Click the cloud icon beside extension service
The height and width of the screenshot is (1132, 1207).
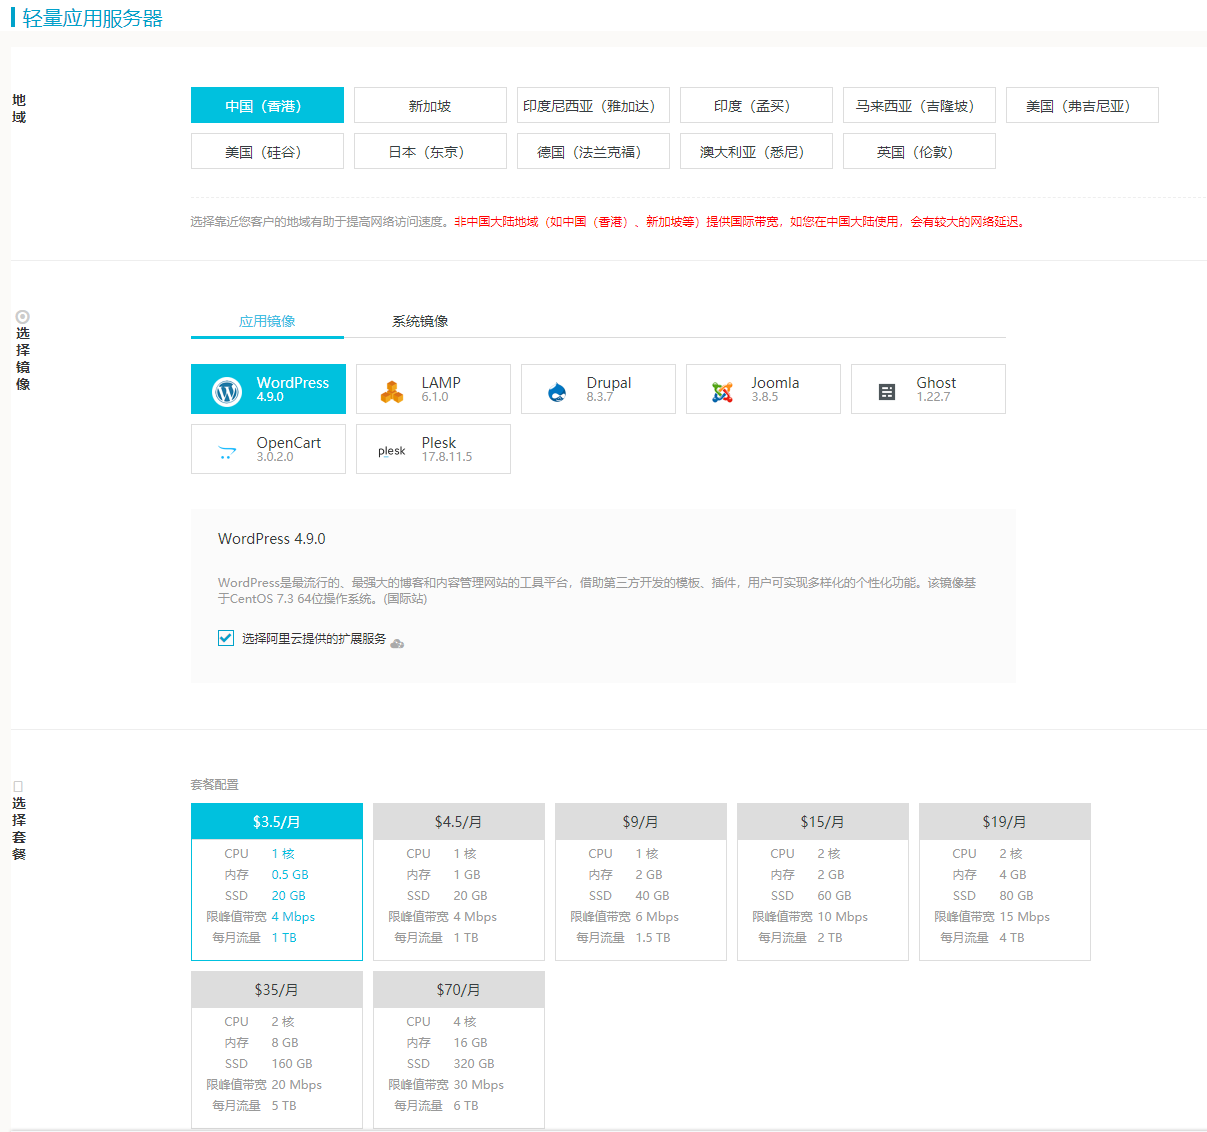coord(397,643)
